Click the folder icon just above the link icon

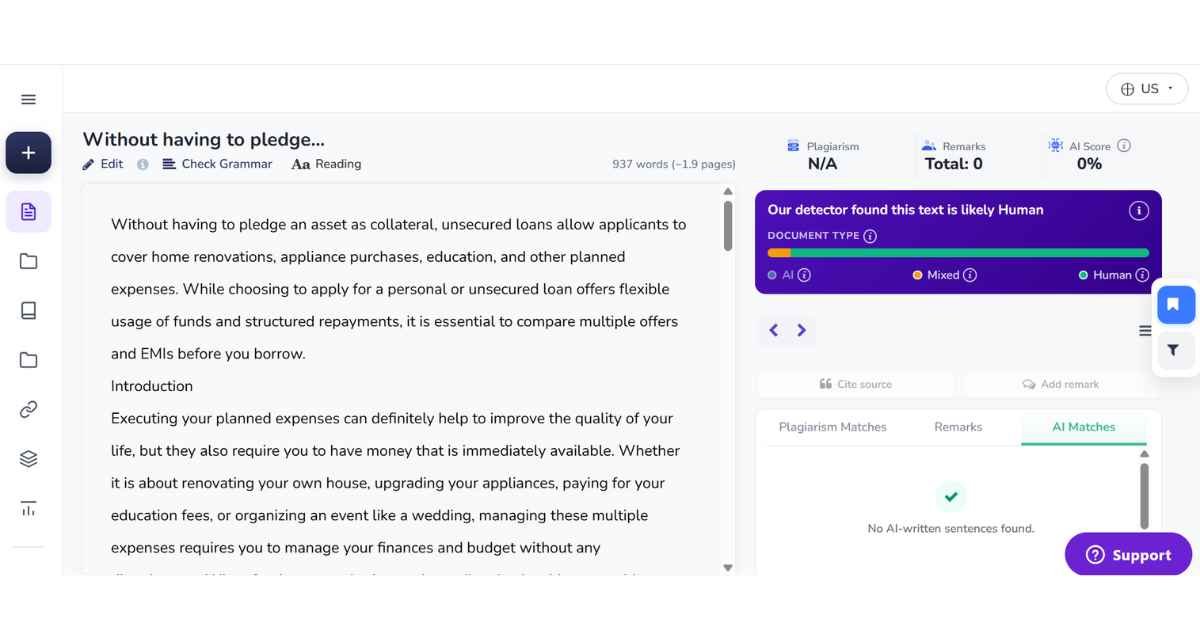[28, 360]
